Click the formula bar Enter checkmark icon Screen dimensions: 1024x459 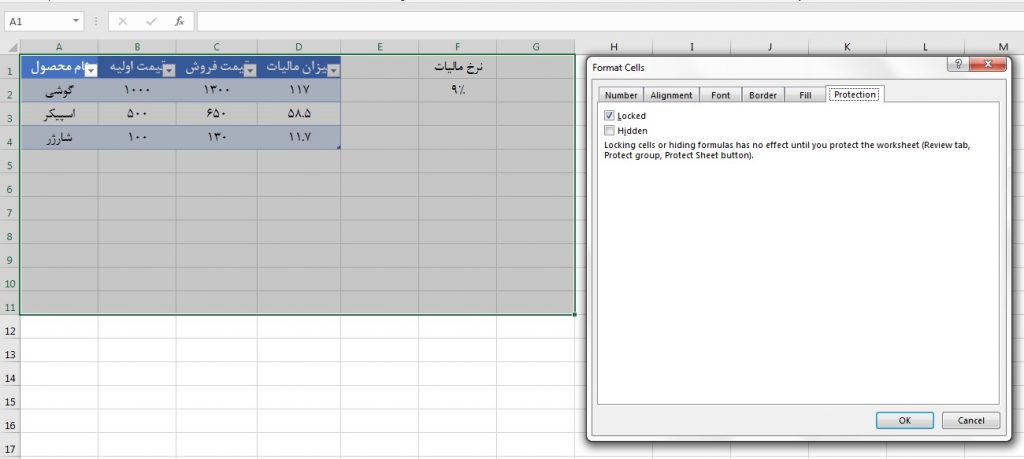point(152,22)
